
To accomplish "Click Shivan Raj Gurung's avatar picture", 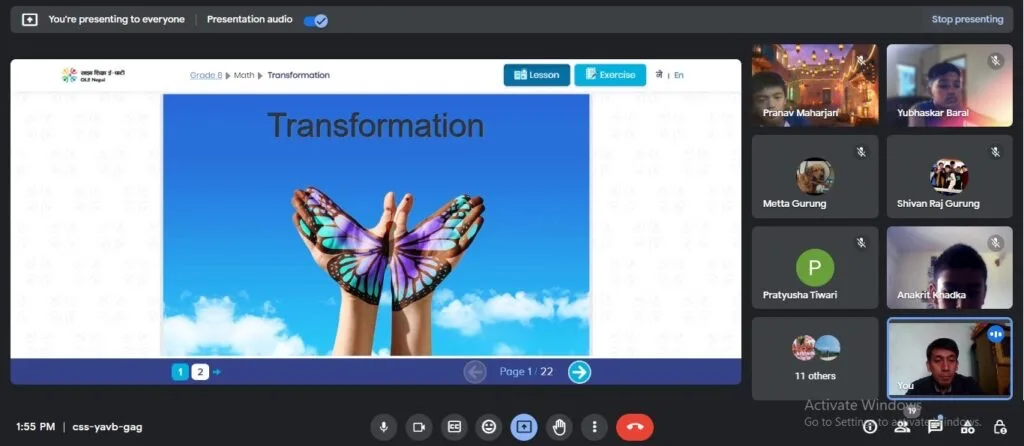I will tap(949, 176).
